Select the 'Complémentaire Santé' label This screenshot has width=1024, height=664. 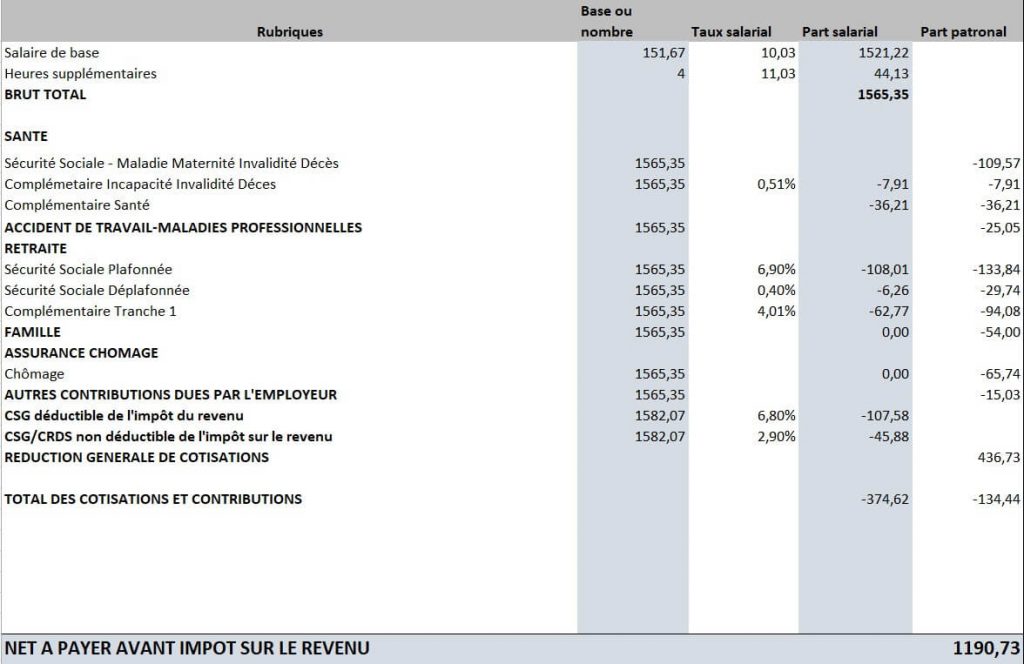coord(77,205)
